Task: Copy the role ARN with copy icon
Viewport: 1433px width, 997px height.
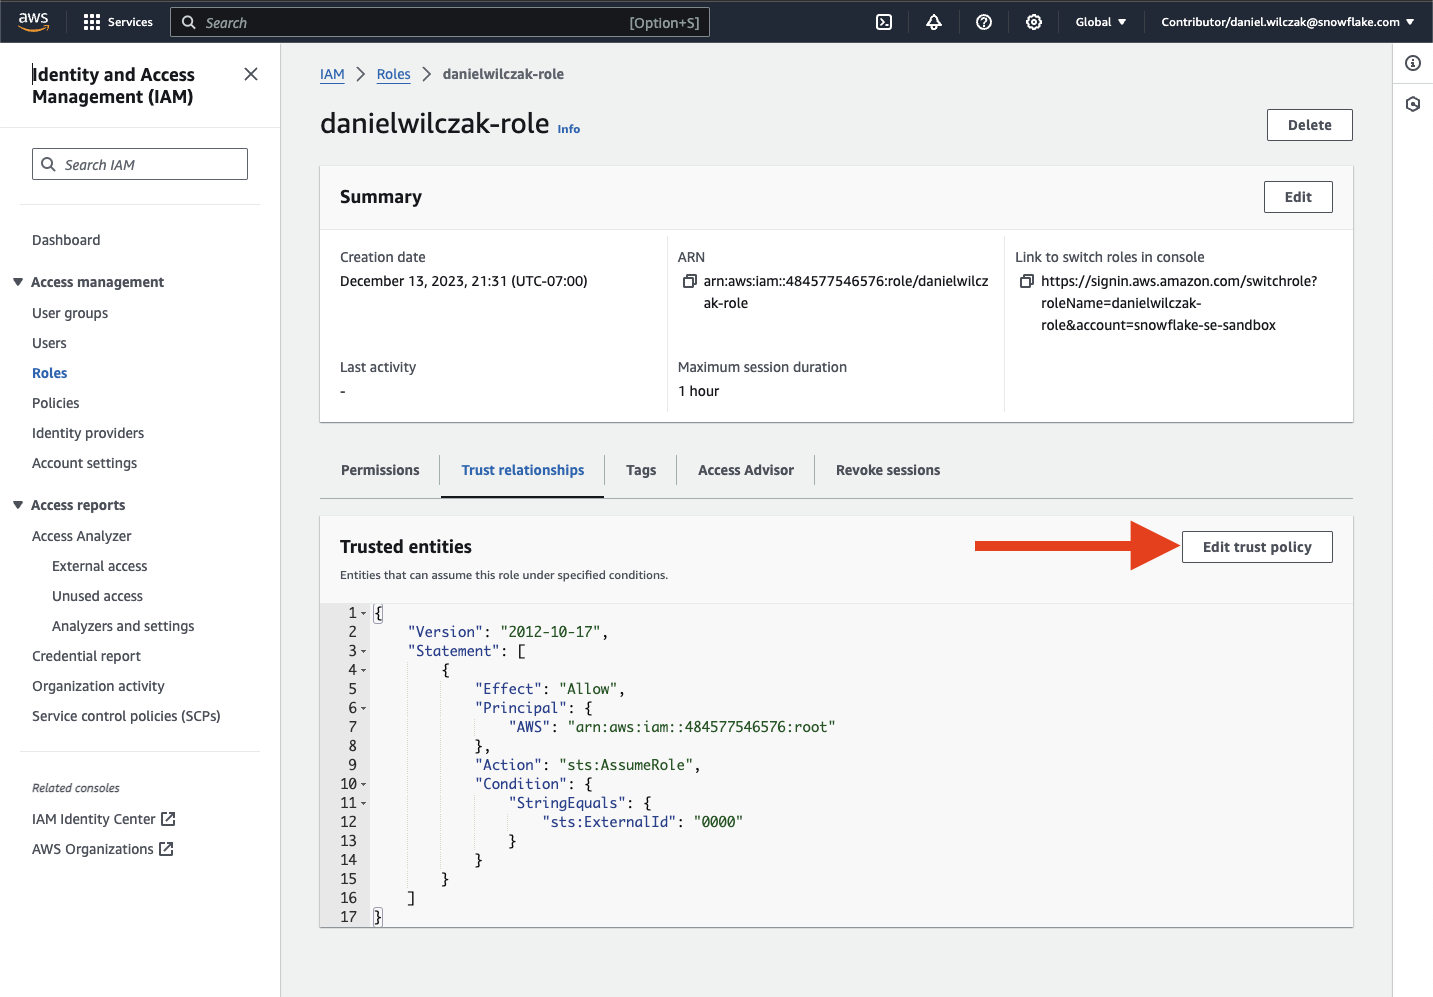Action: [689, 282]
